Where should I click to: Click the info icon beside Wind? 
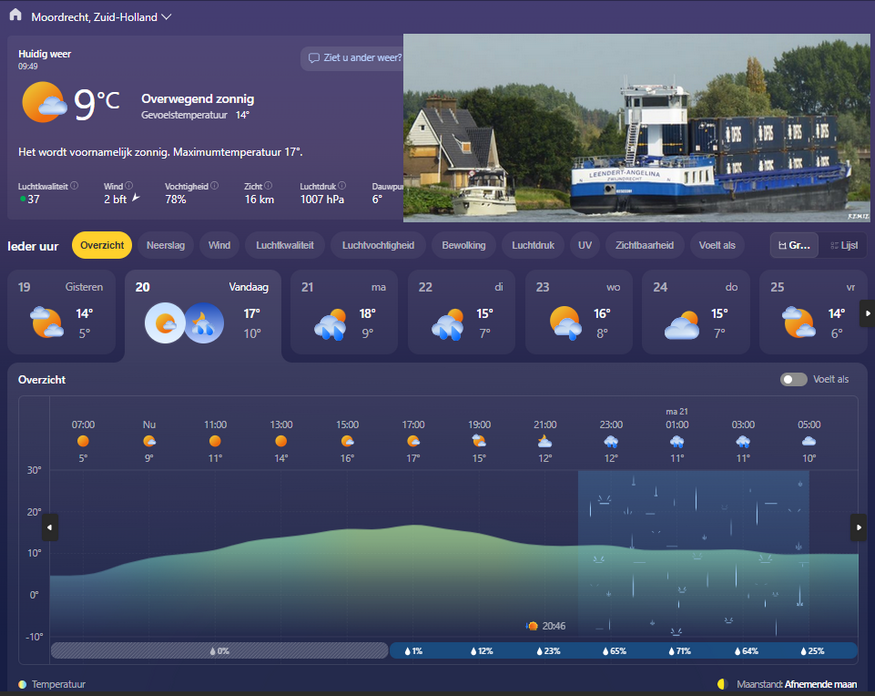point(129,185)
